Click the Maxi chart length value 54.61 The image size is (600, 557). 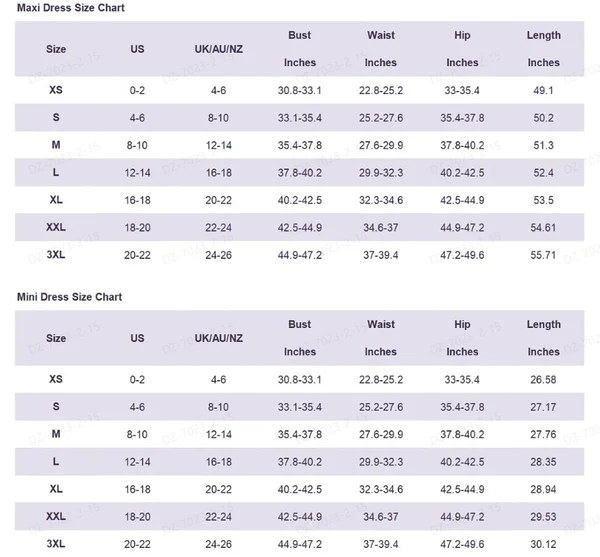pos(544,228)
